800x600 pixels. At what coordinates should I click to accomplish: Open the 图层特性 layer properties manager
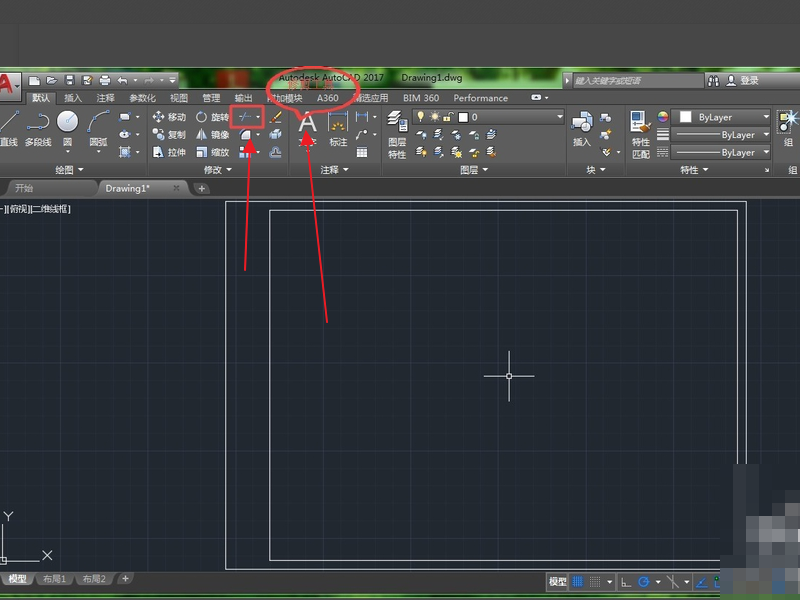(397, 134)
